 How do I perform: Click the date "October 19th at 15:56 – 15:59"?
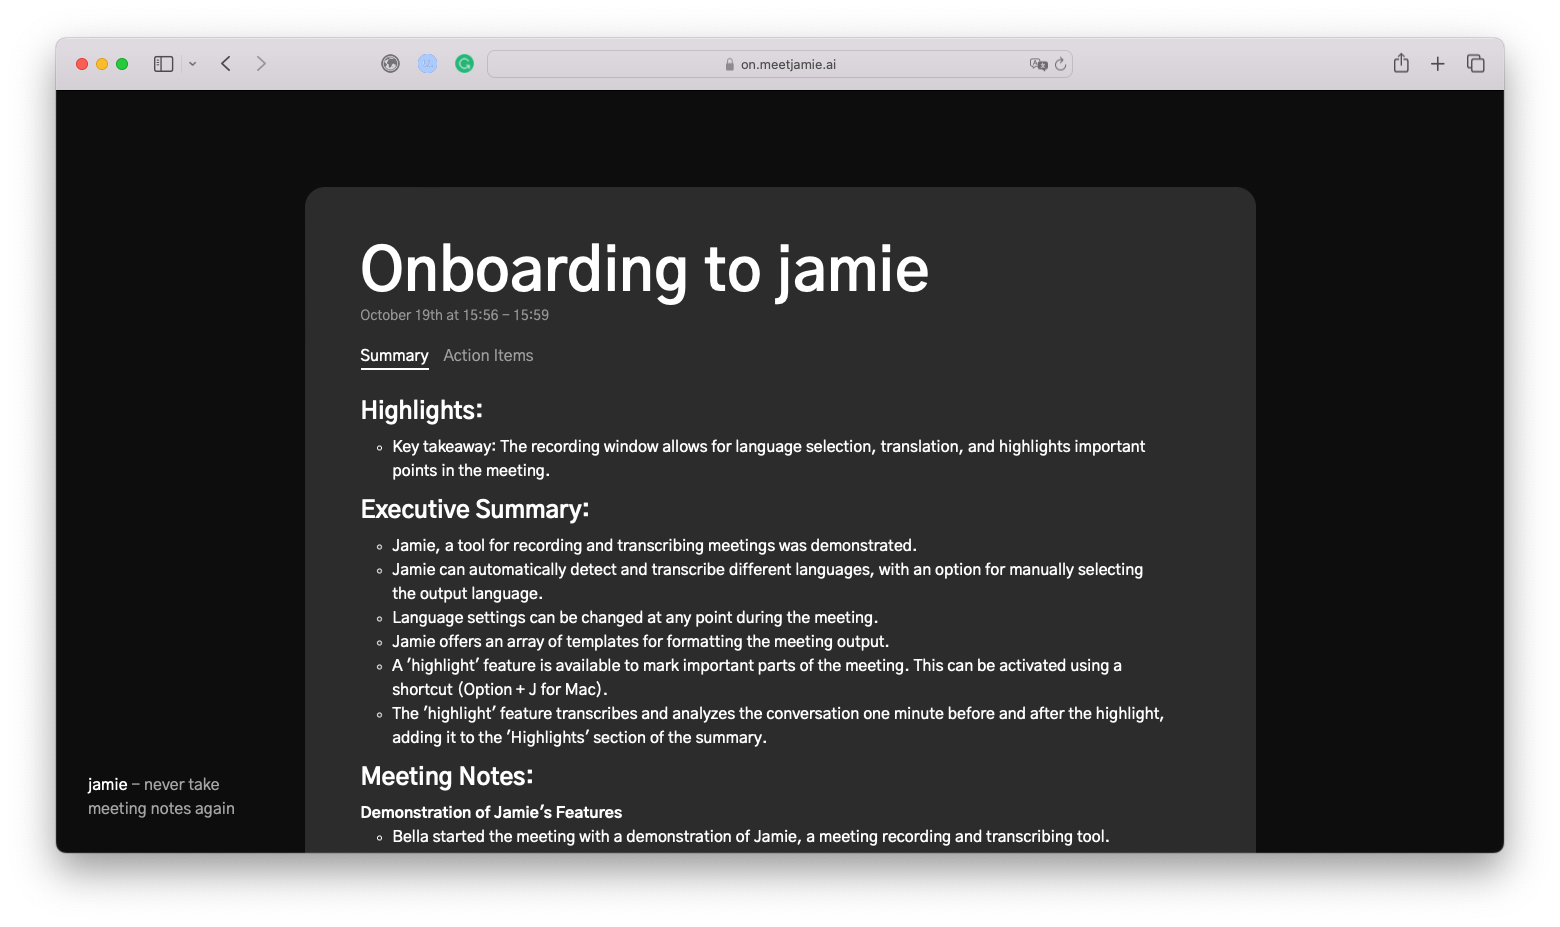454,315
